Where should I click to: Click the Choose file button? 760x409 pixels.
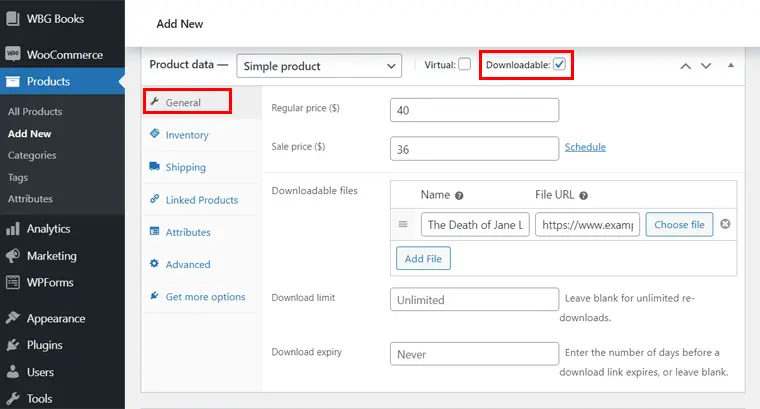[x=679, y=224]
